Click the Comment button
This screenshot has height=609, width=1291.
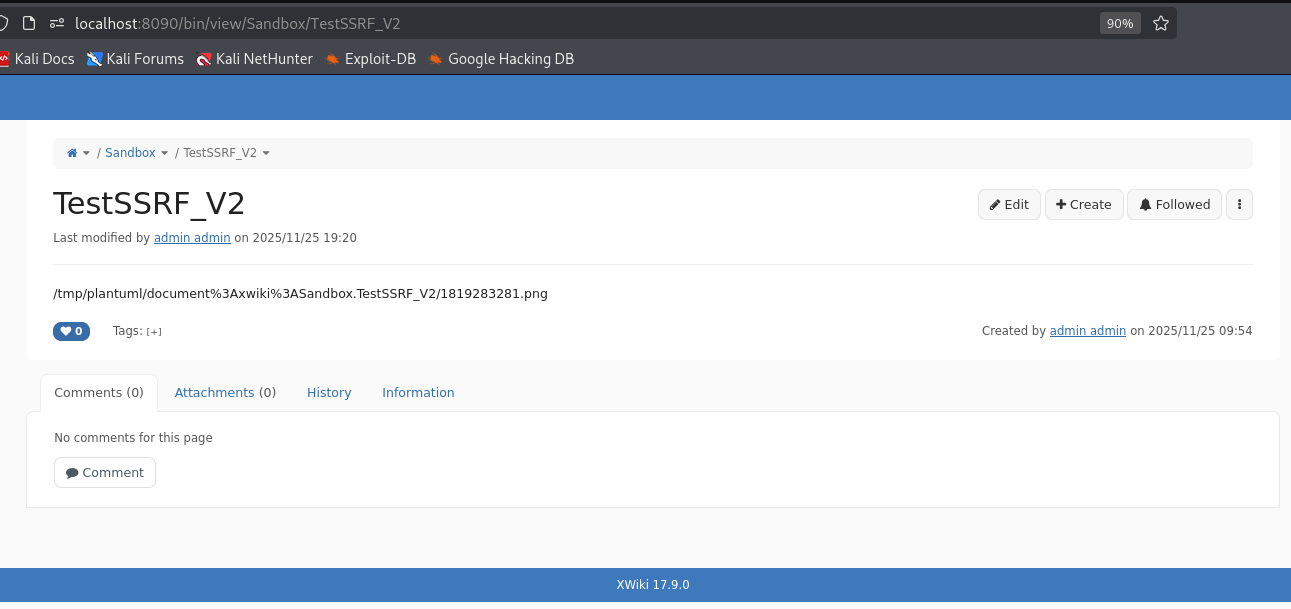(x=105, y=473)
